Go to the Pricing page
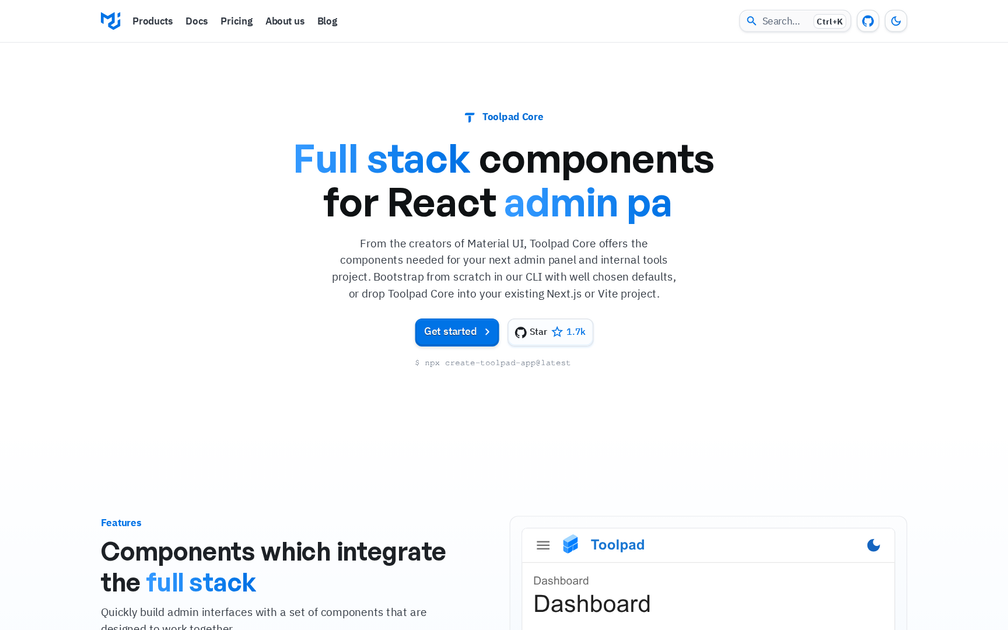This screenshot has width=1008, height=630. click(237, 21)
